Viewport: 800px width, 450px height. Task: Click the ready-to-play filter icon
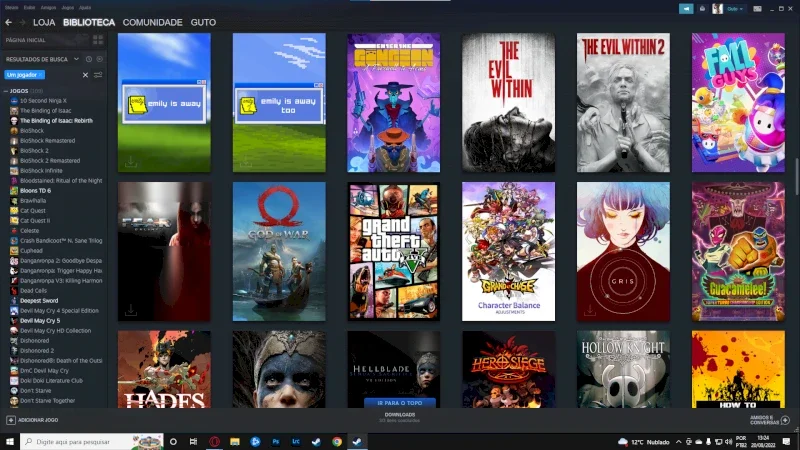click(x=99, y=59)
